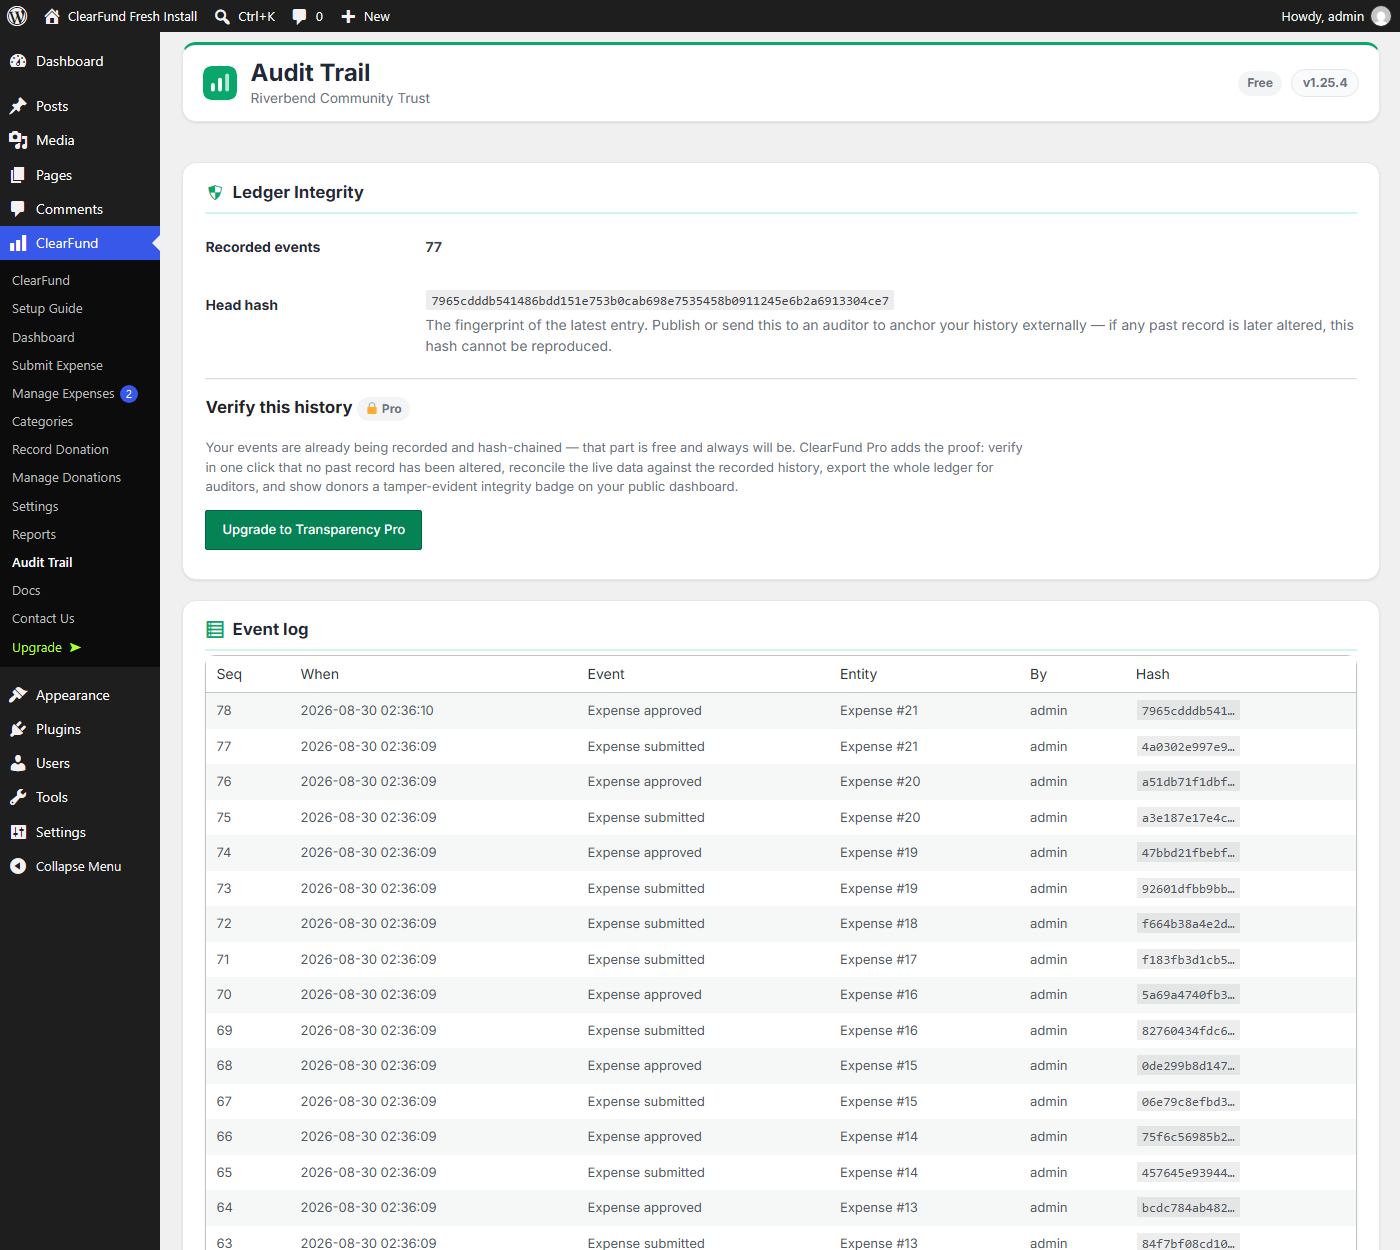1400x1250 pixels.
Task: Click recorded events value 77
Action: [x=434, y=247]
